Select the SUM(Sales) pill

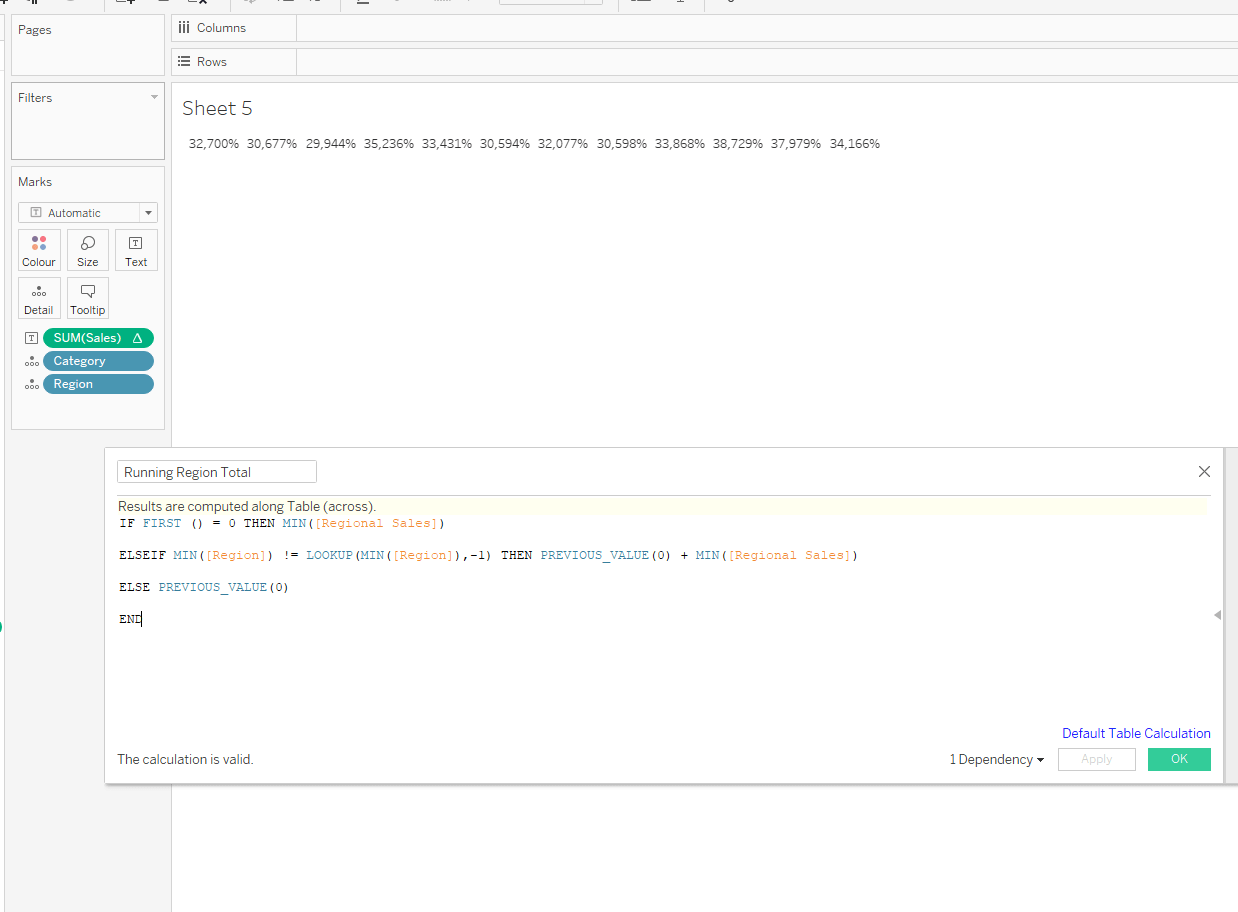[98, 338]
